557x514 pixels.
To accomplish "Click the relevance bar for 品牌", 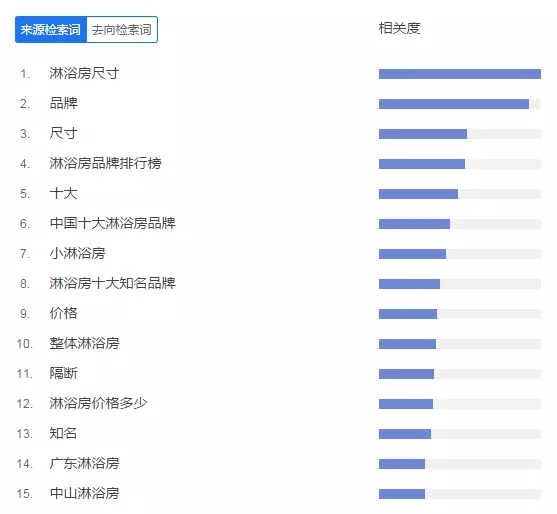I will point(460,104).
